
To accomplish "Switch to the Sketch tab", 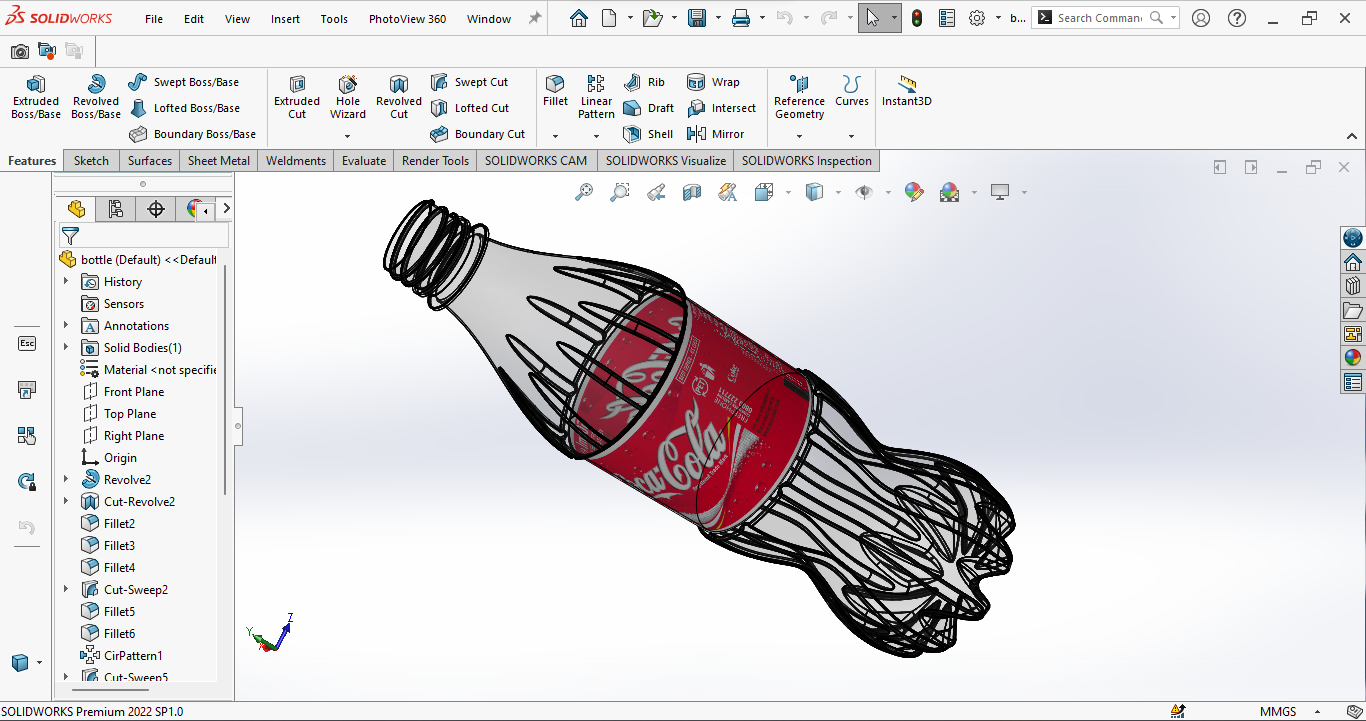I will tap(91, 161).
